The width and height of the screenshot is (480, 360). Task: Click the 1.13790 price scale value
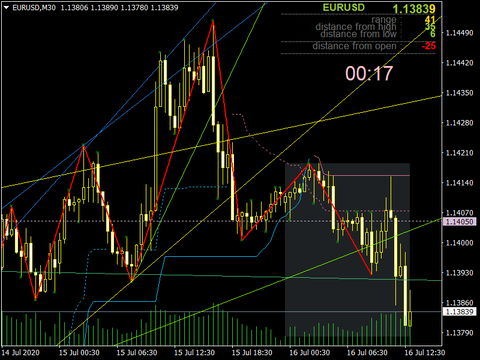[x=459, y=333]
